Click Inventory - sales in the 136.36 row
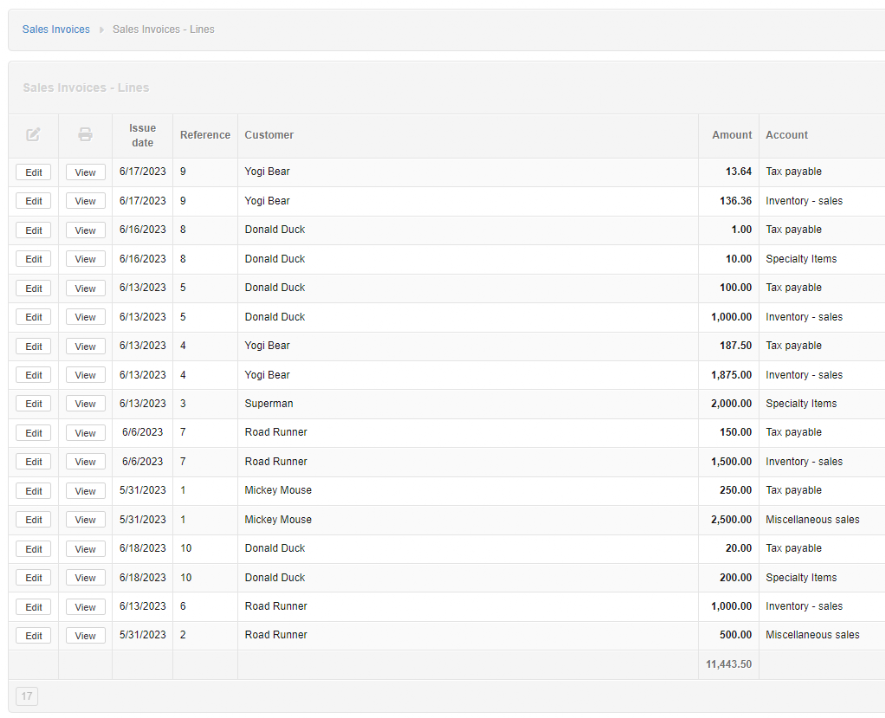The height and width of the screenshot is (718, 885). [x=804, y=201]
